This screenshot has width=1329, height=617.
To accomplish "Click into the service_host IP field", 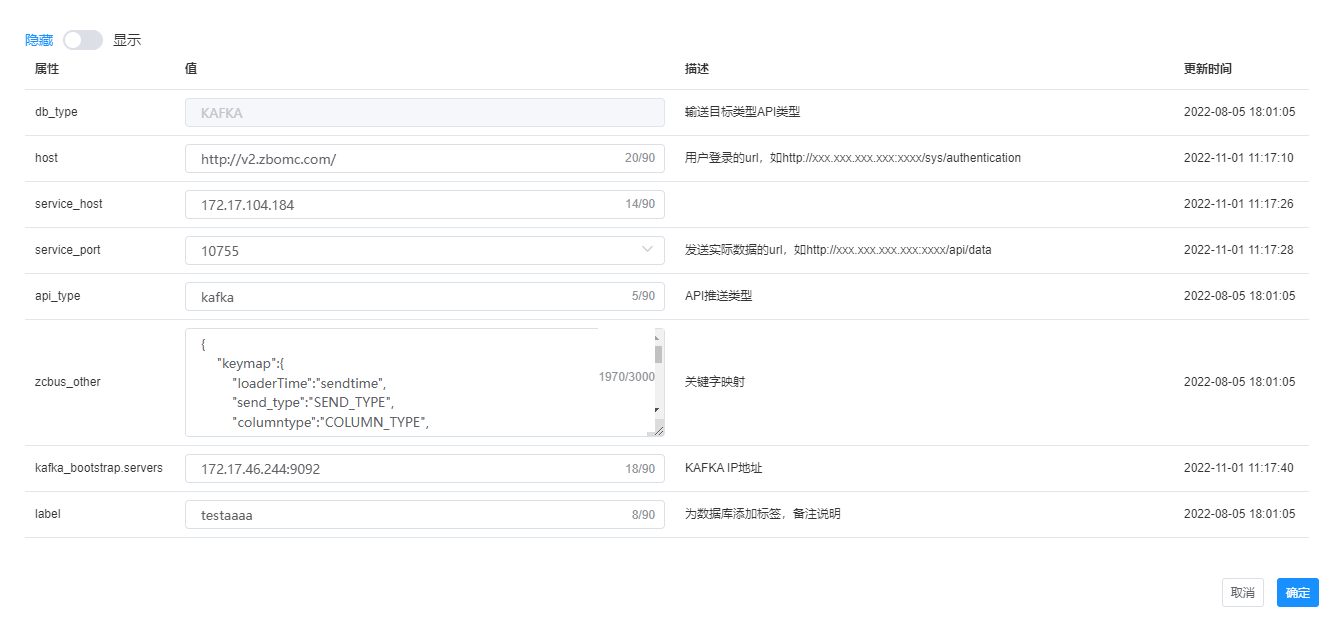I will point(400,205).
